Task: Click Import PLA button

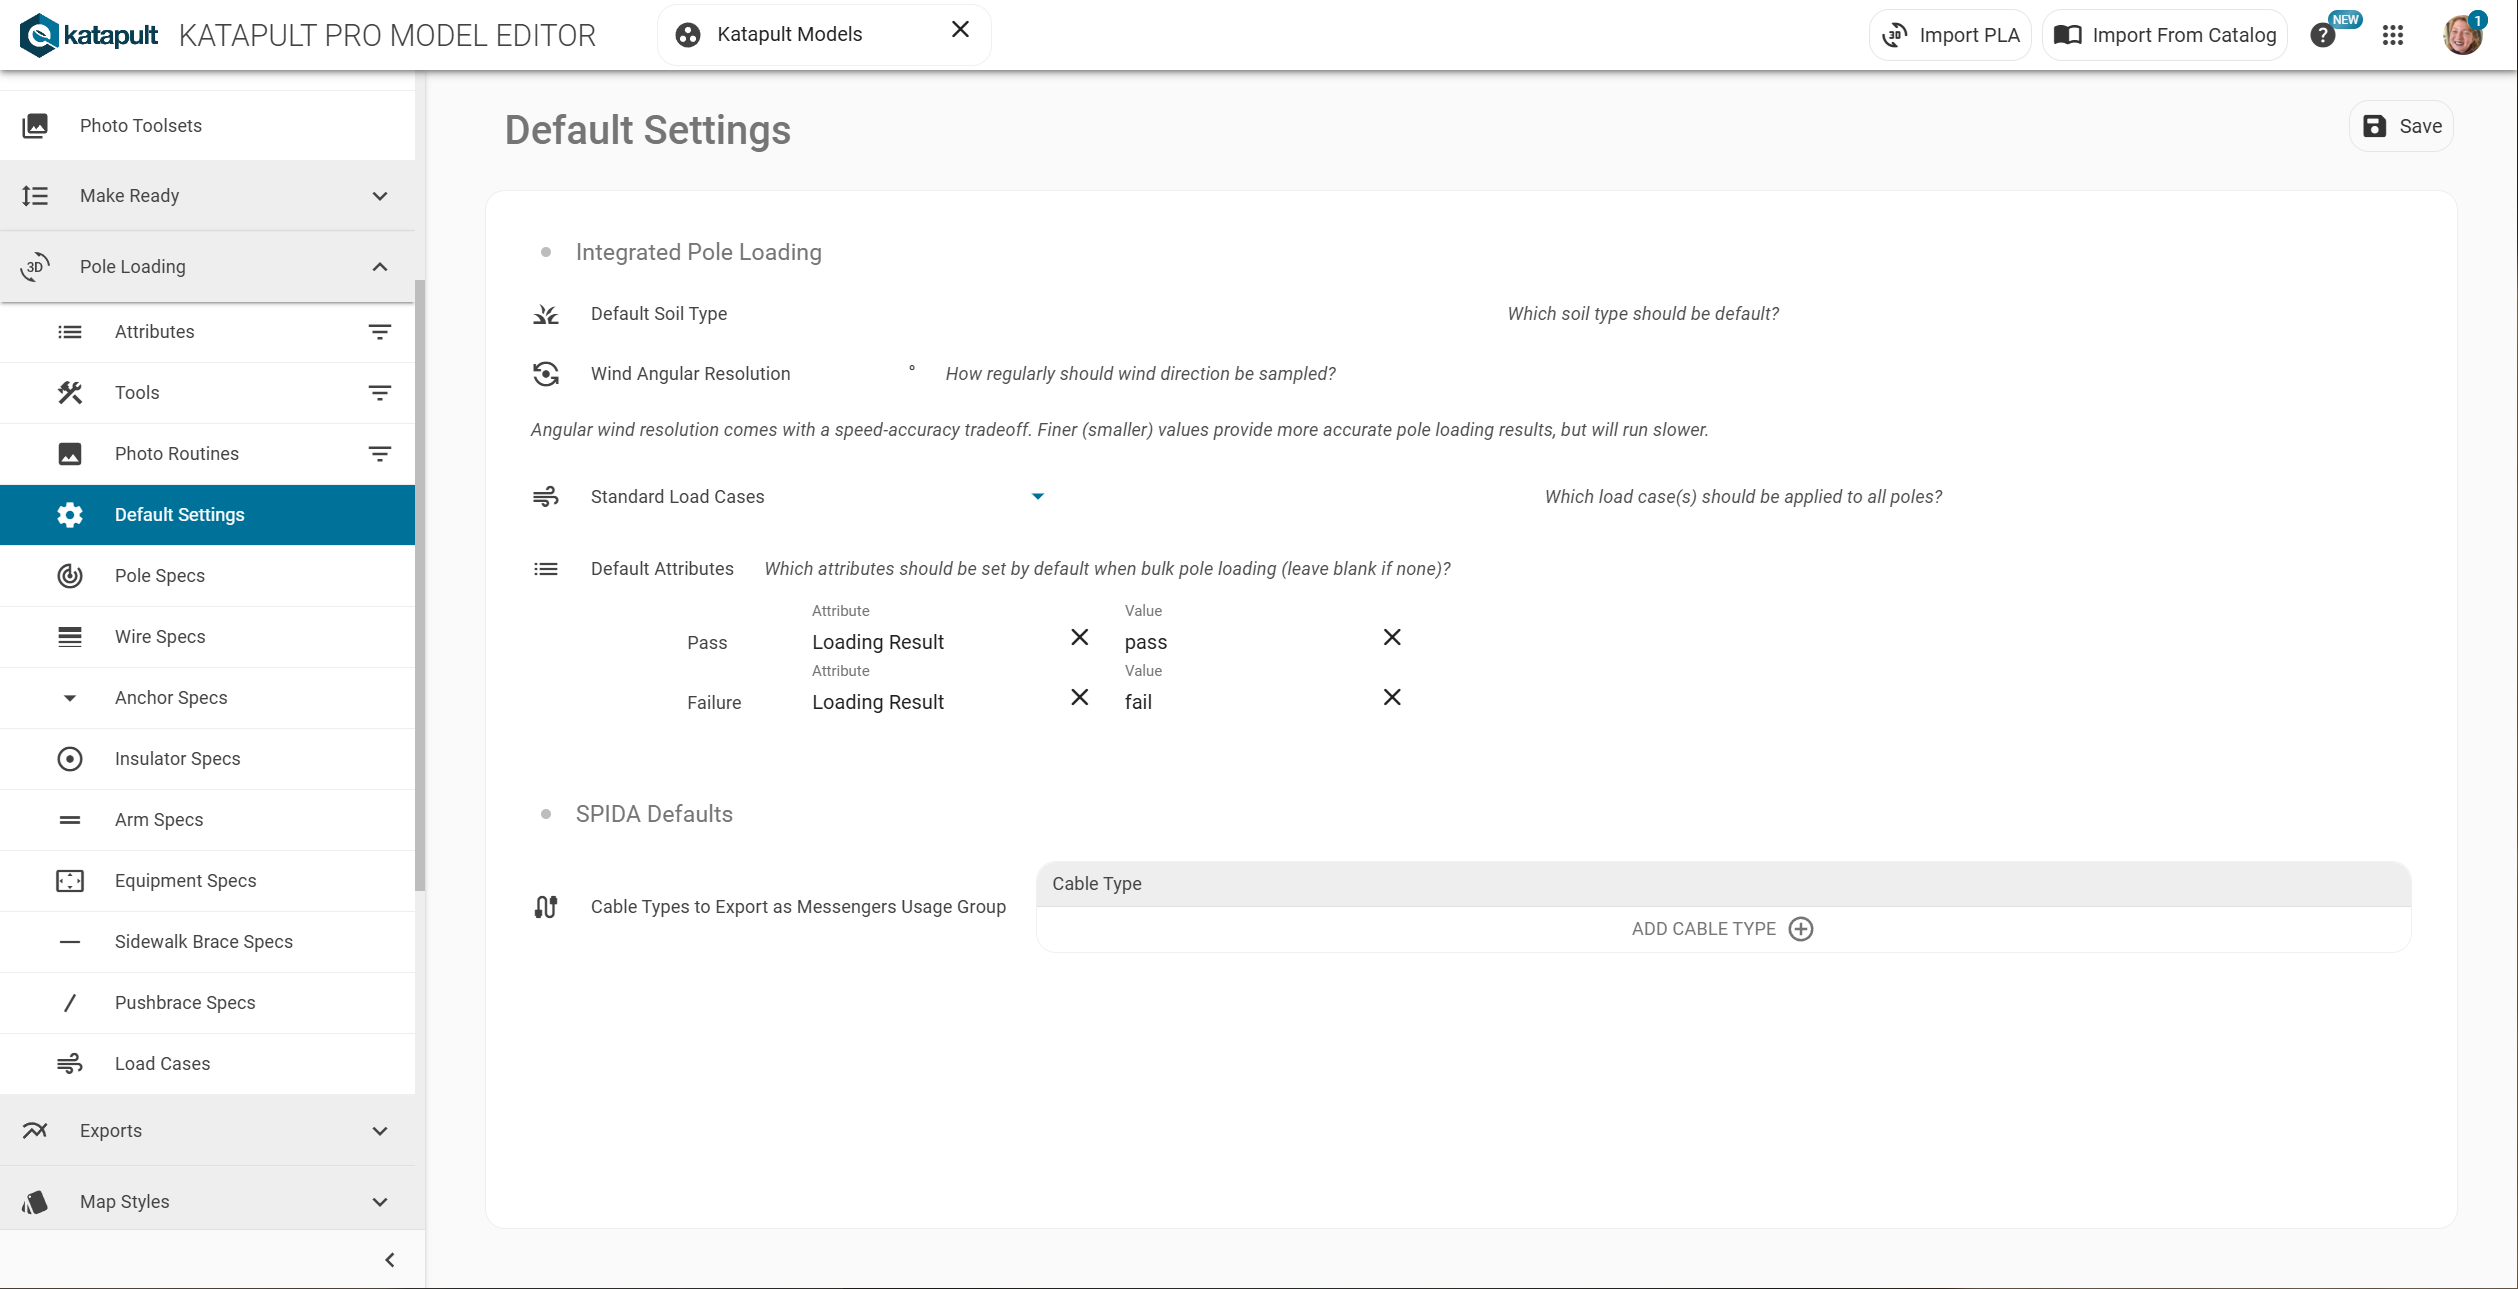Action: (x=1950, y=36)
